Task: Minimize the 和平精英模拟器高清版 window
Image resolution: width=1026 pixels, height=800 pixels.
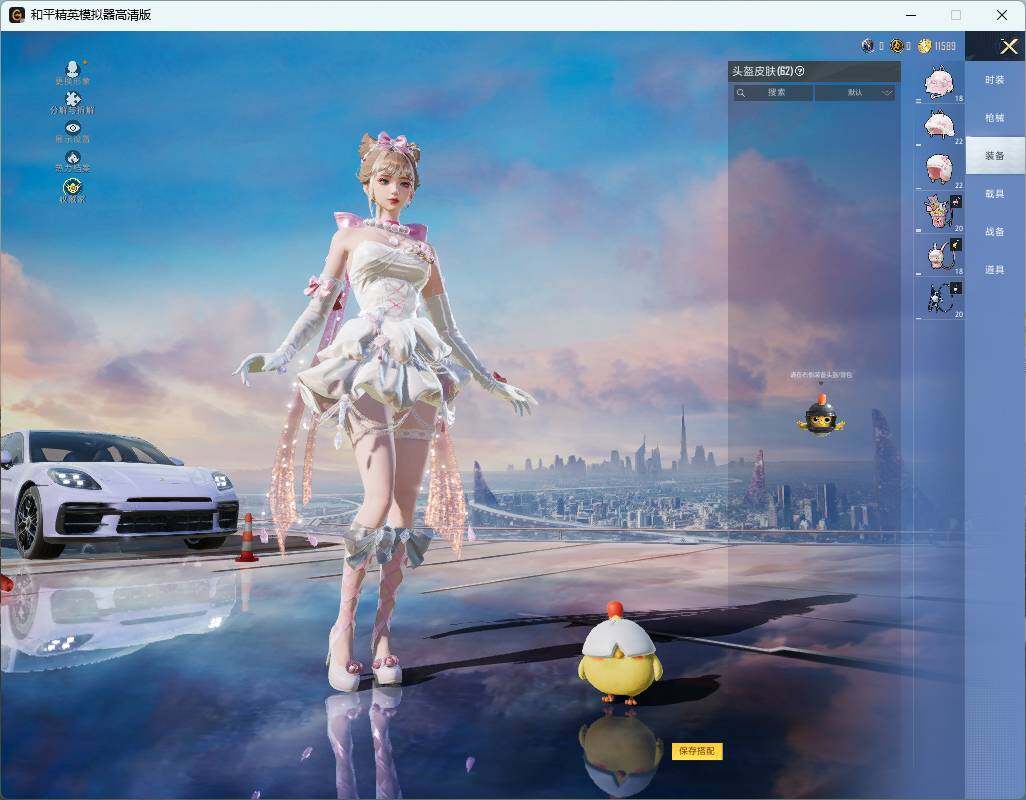Action: pyautogui.click(x=911, y=15)
